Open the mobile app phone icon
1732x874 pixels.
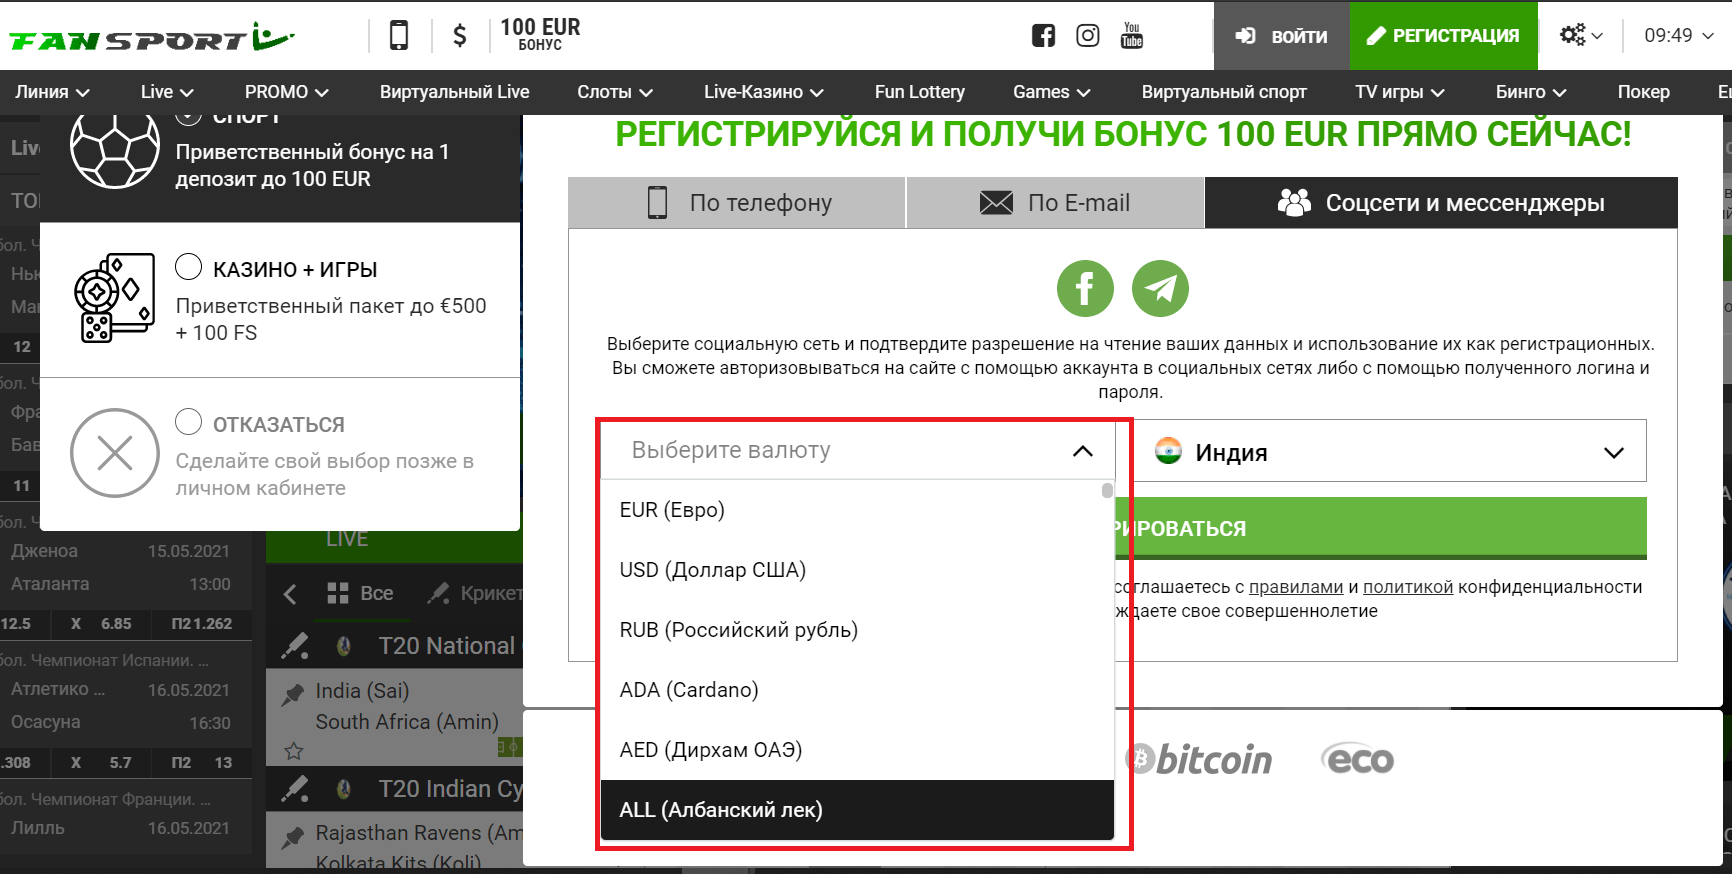click(x=398, y=35)
